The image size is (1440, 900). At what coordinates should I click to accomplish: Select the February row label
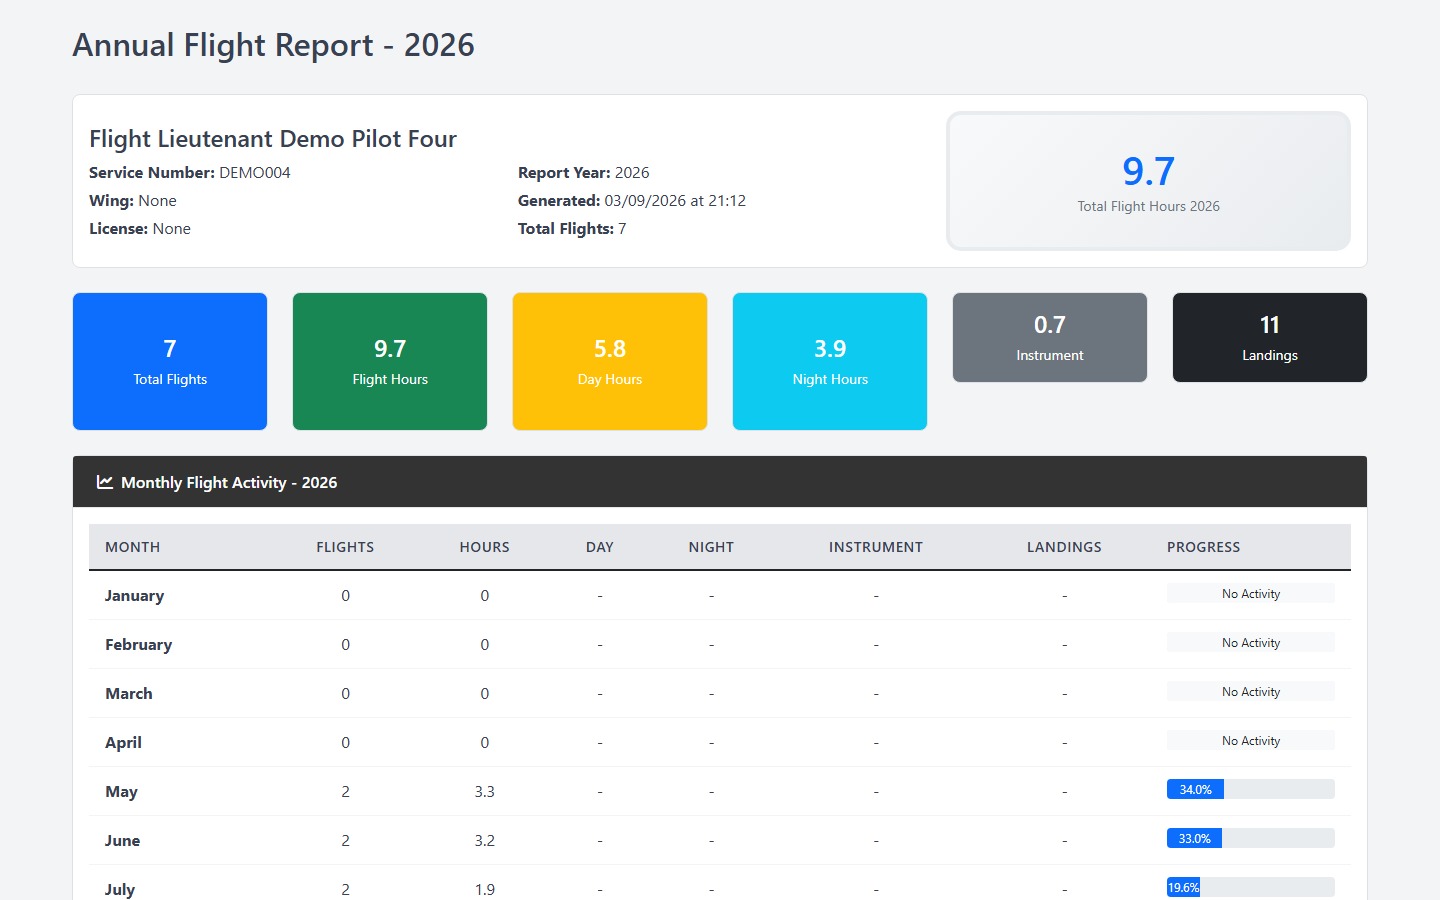point(138,644)
